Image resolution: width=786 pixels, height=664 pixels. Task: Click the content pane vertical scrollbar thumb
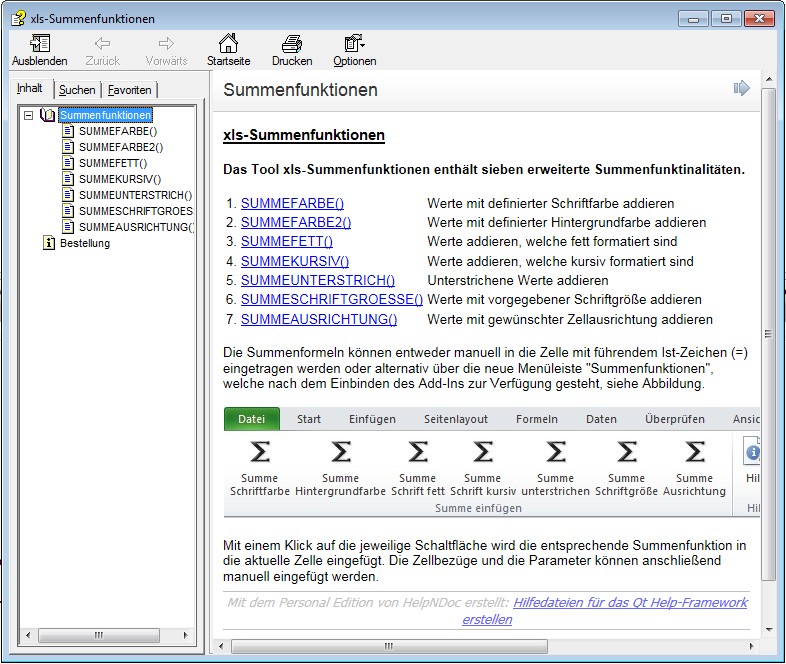[768, 334]
